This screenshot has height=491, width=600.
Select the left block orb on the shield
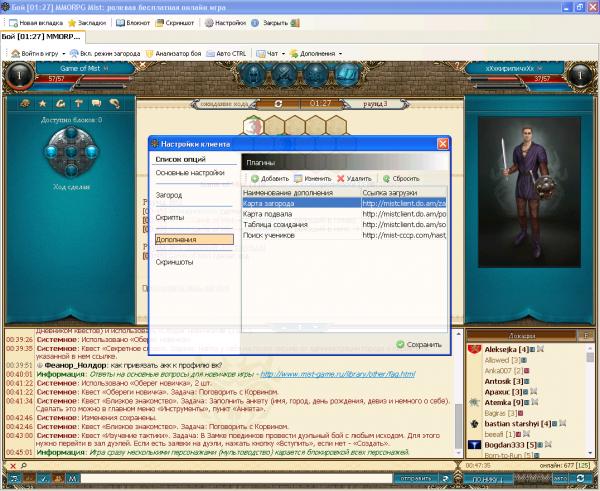pyautogui.click(x=52, y=152)
